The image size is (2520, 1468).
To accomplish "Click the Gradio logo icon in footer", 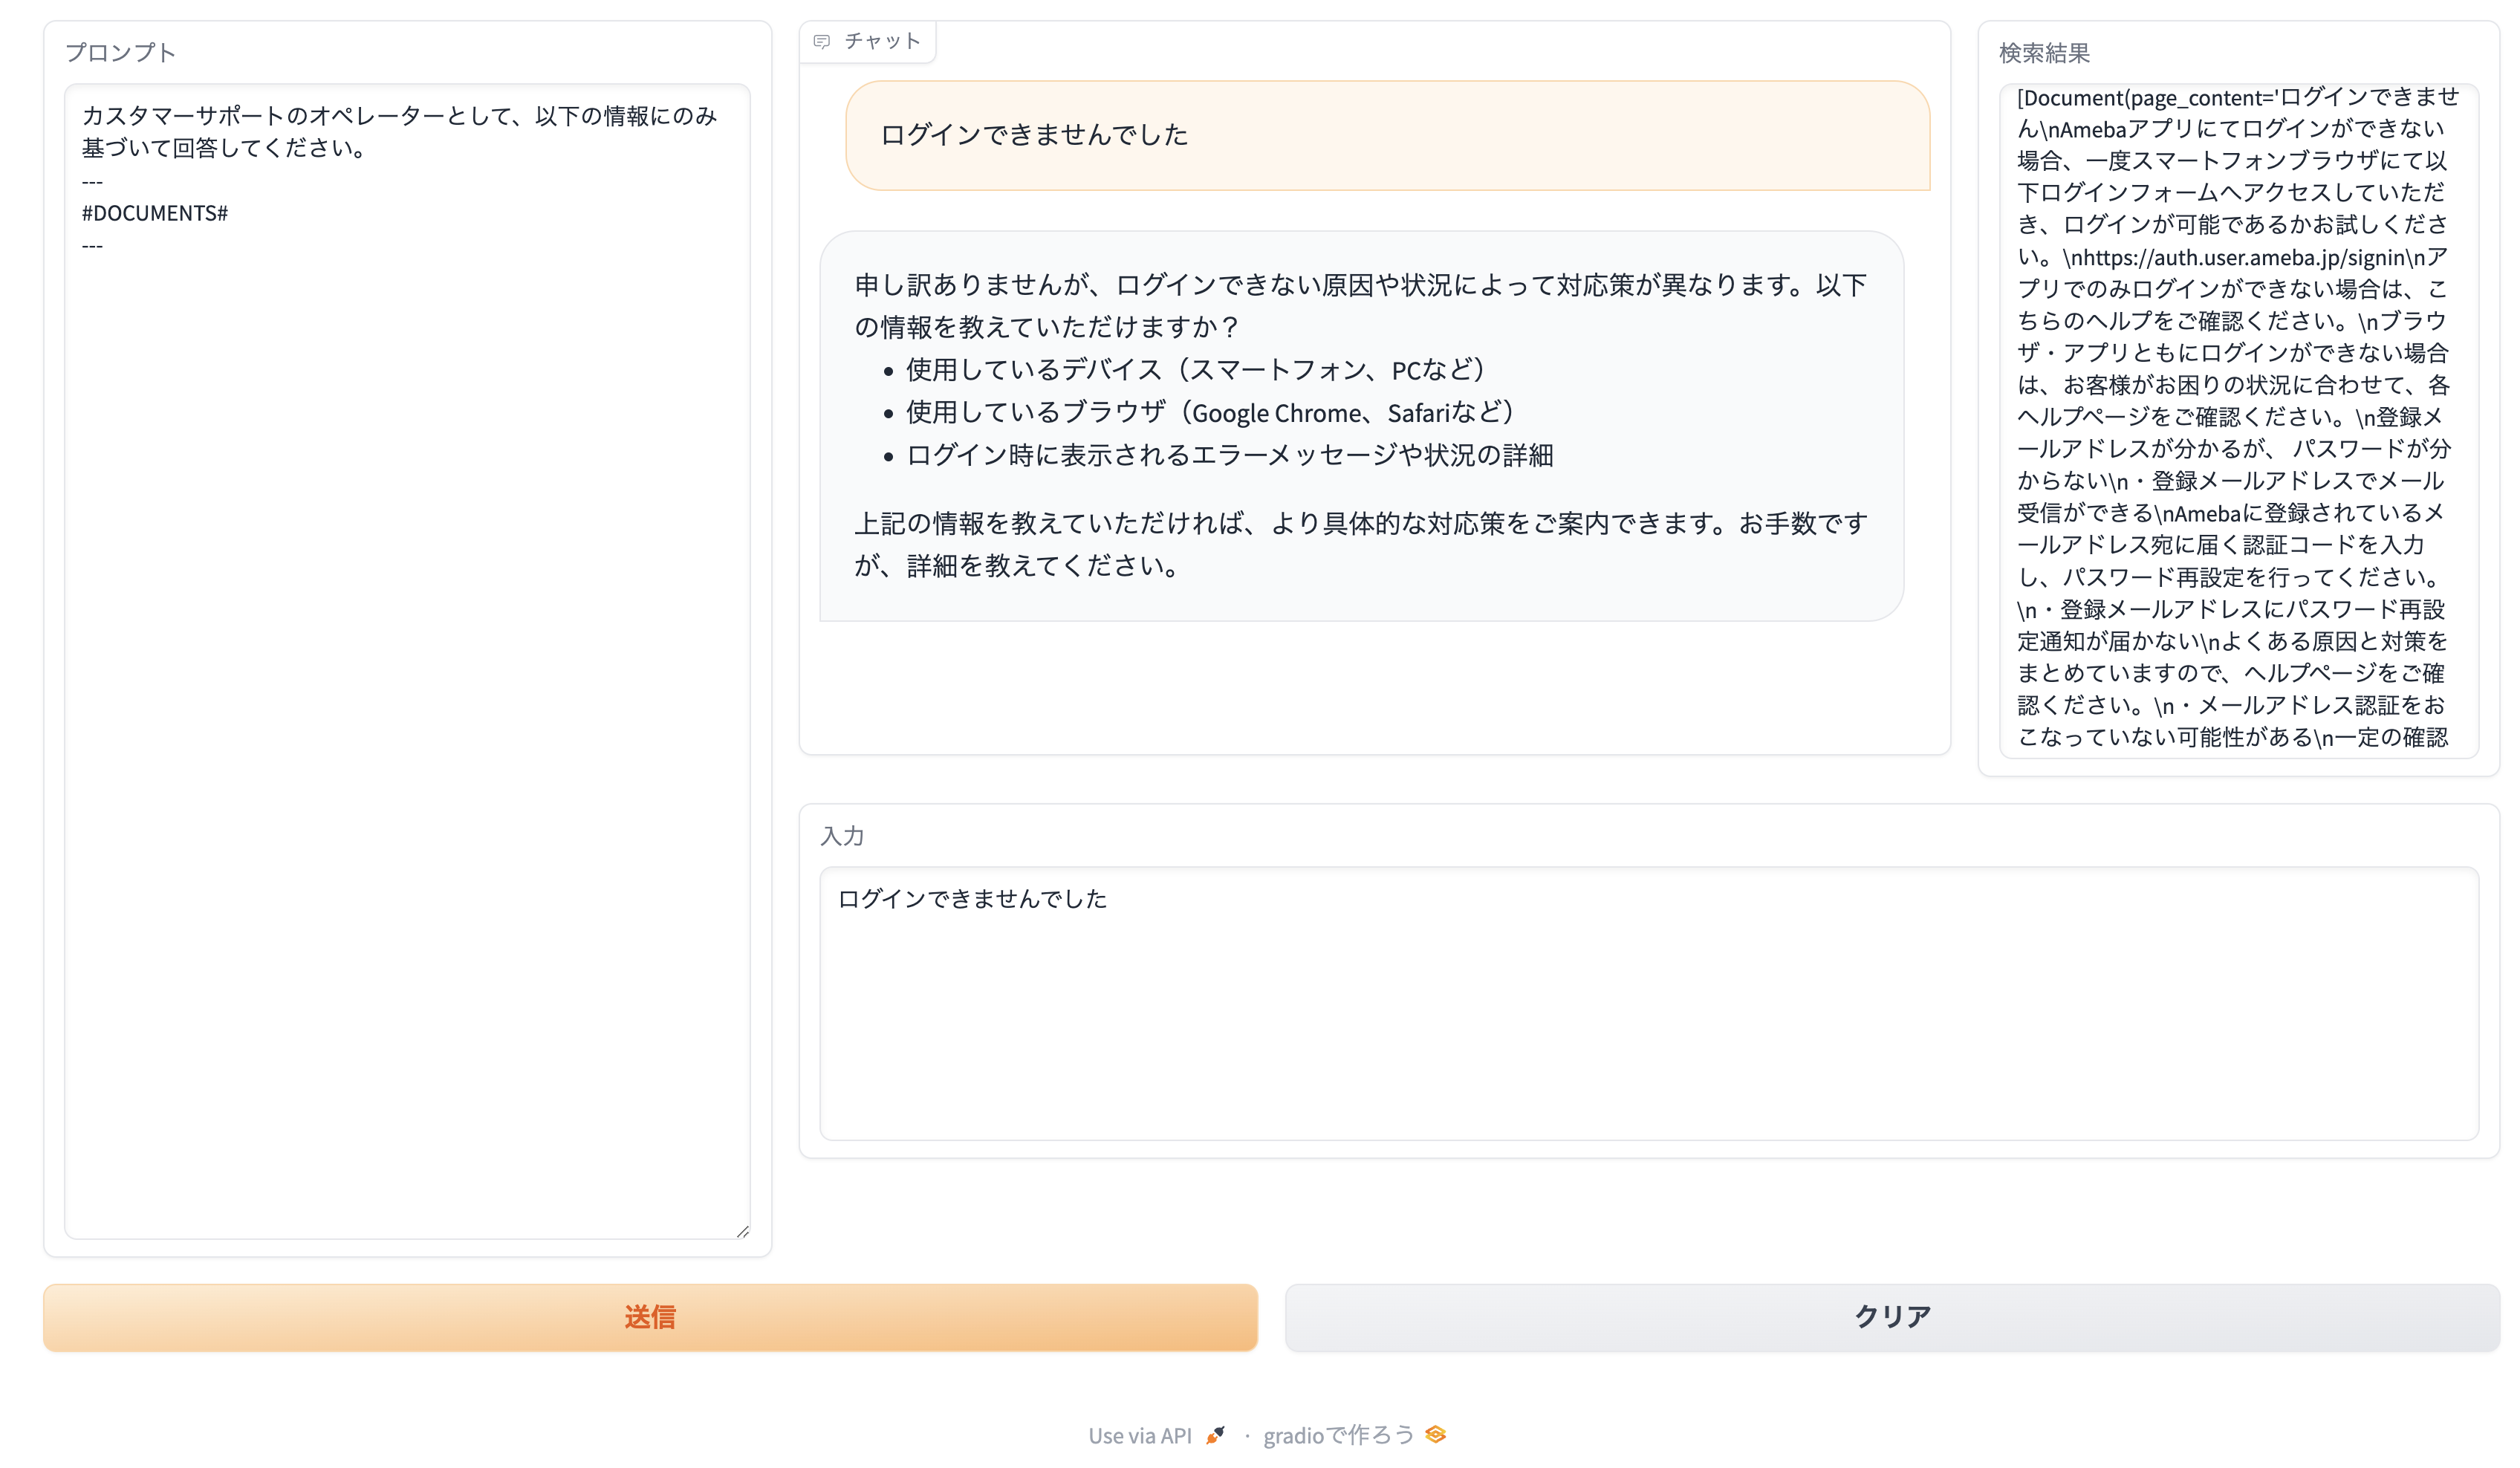I will [1436, 1434].
